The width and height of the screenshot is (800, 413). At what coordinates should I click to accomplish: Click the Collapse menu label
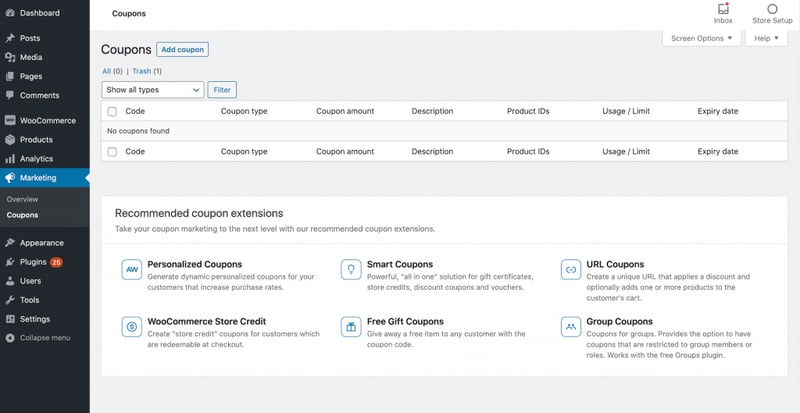click(x=45, y=338)
